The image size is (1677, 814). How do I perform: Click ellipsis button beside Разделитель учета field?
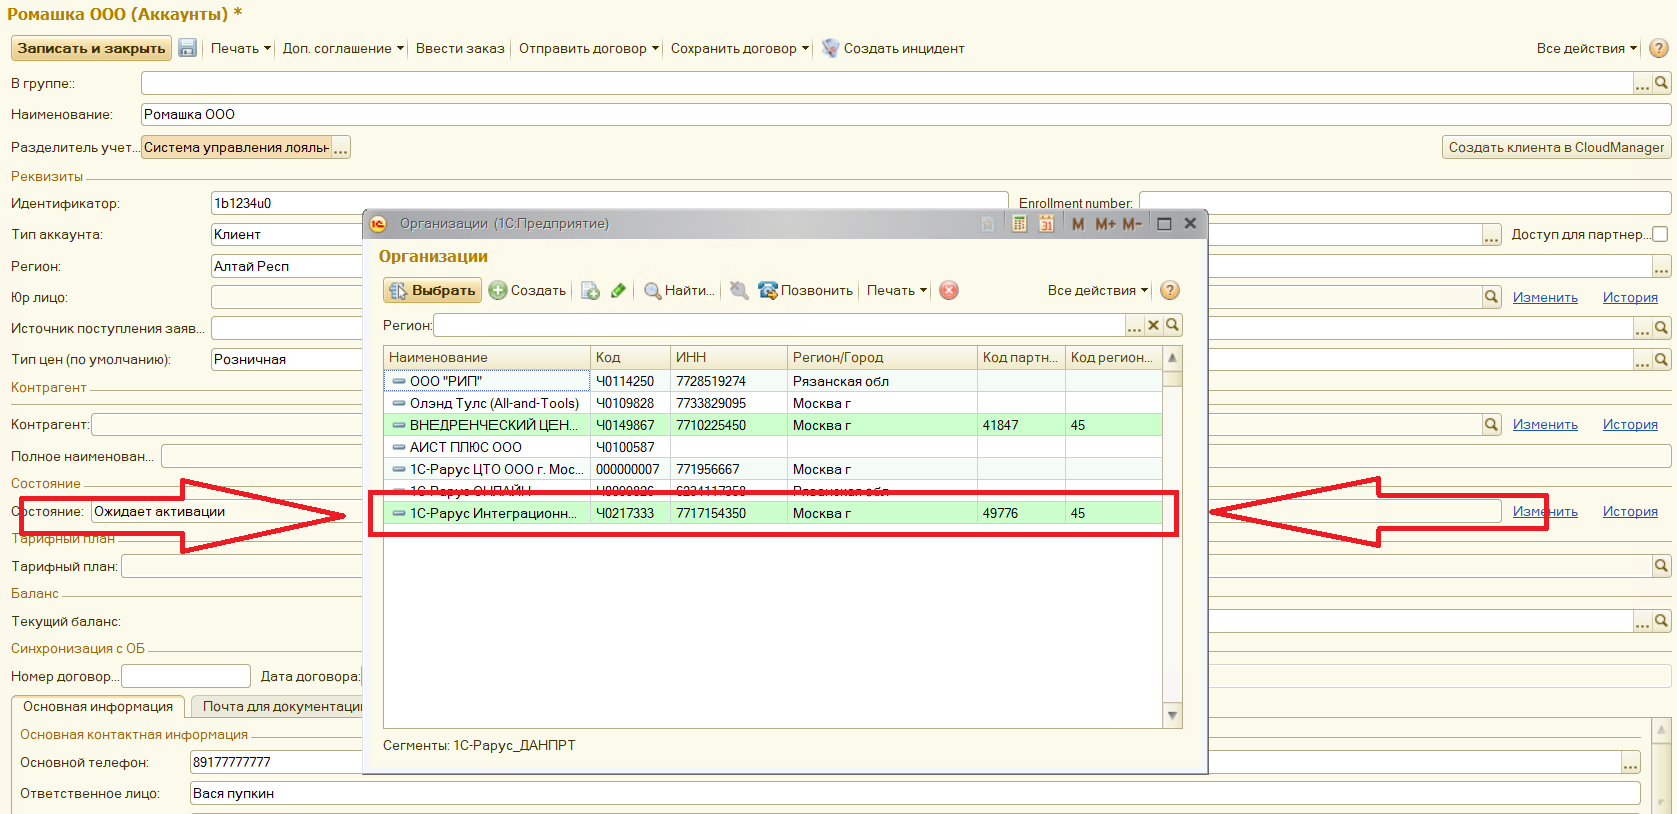341,148
